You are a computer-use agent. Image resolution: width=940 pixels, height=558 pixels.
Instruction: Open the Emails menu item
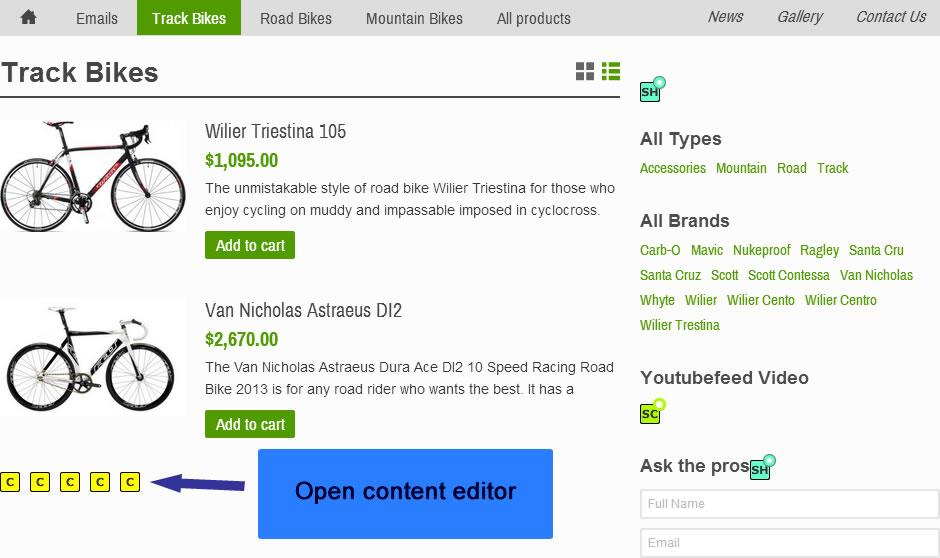tap(97, 18)
